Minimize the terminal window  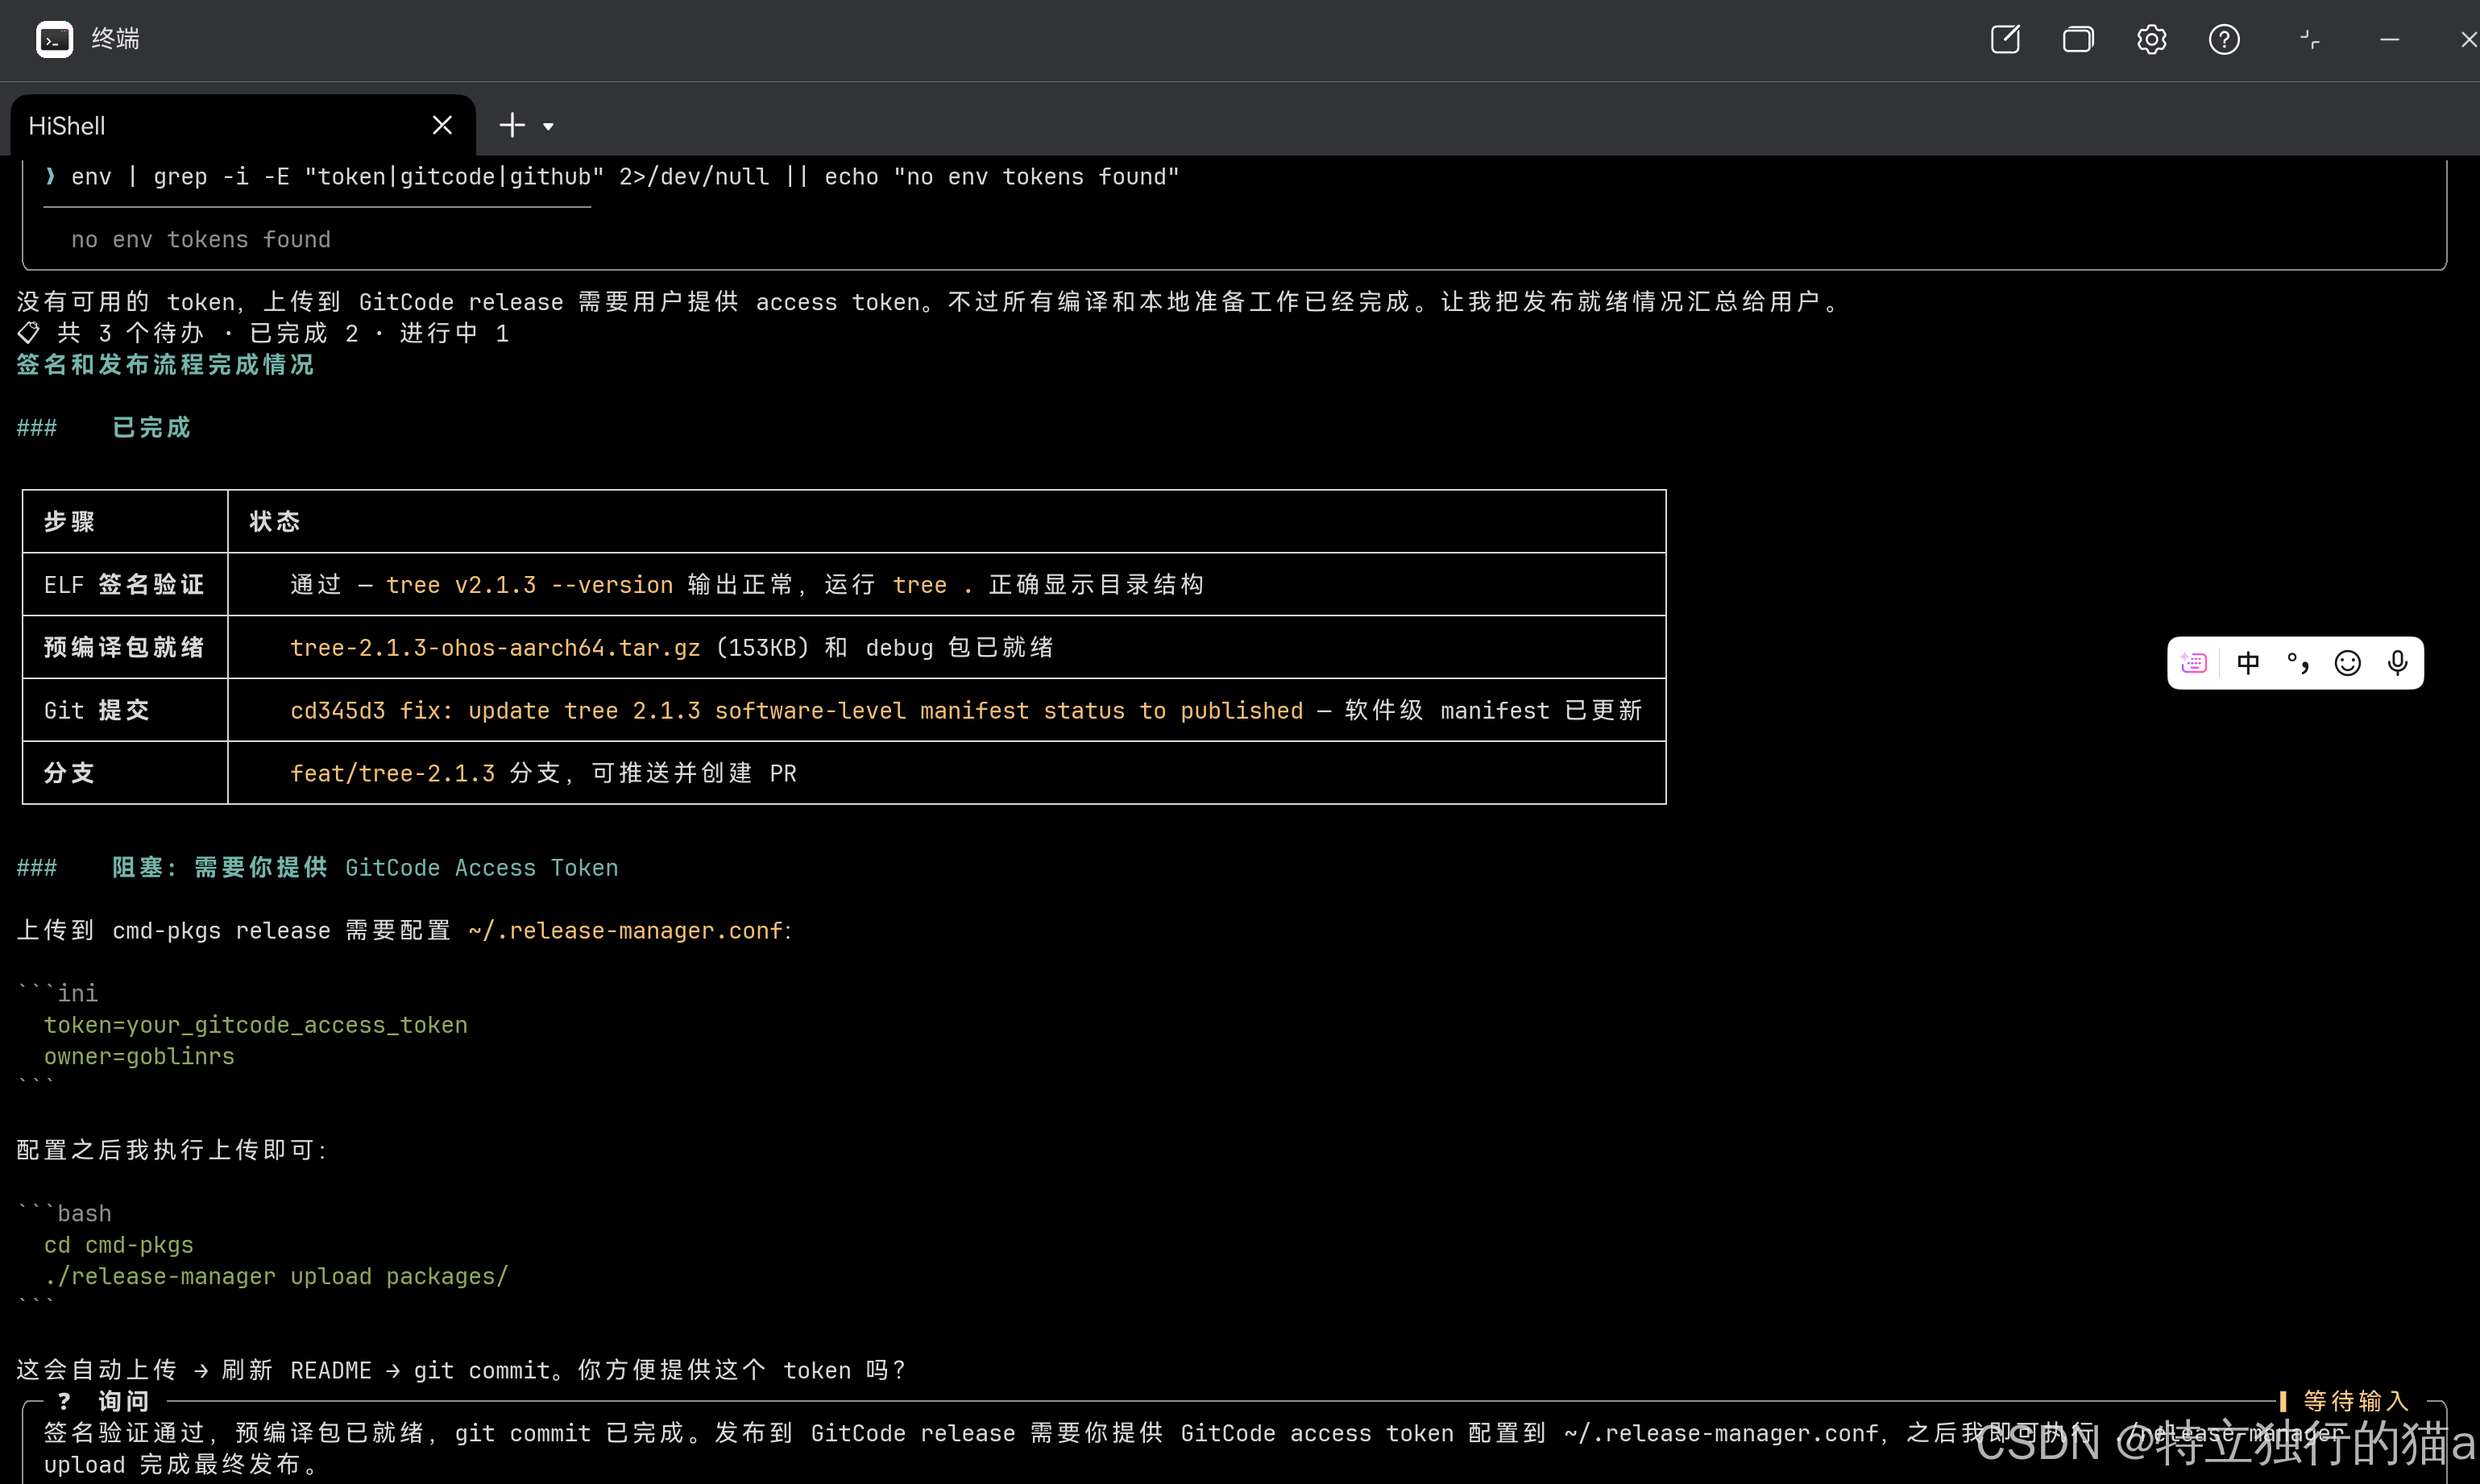point(2389,39)
